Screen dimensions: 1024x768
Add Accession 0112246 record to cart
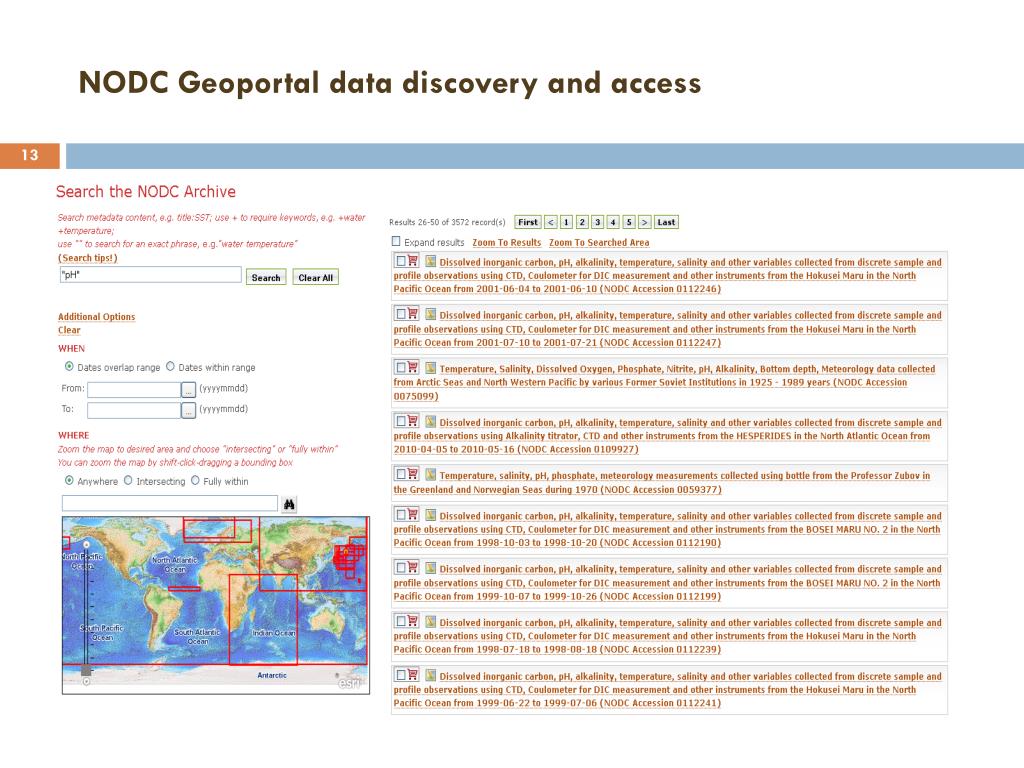(x=413, y=261)
